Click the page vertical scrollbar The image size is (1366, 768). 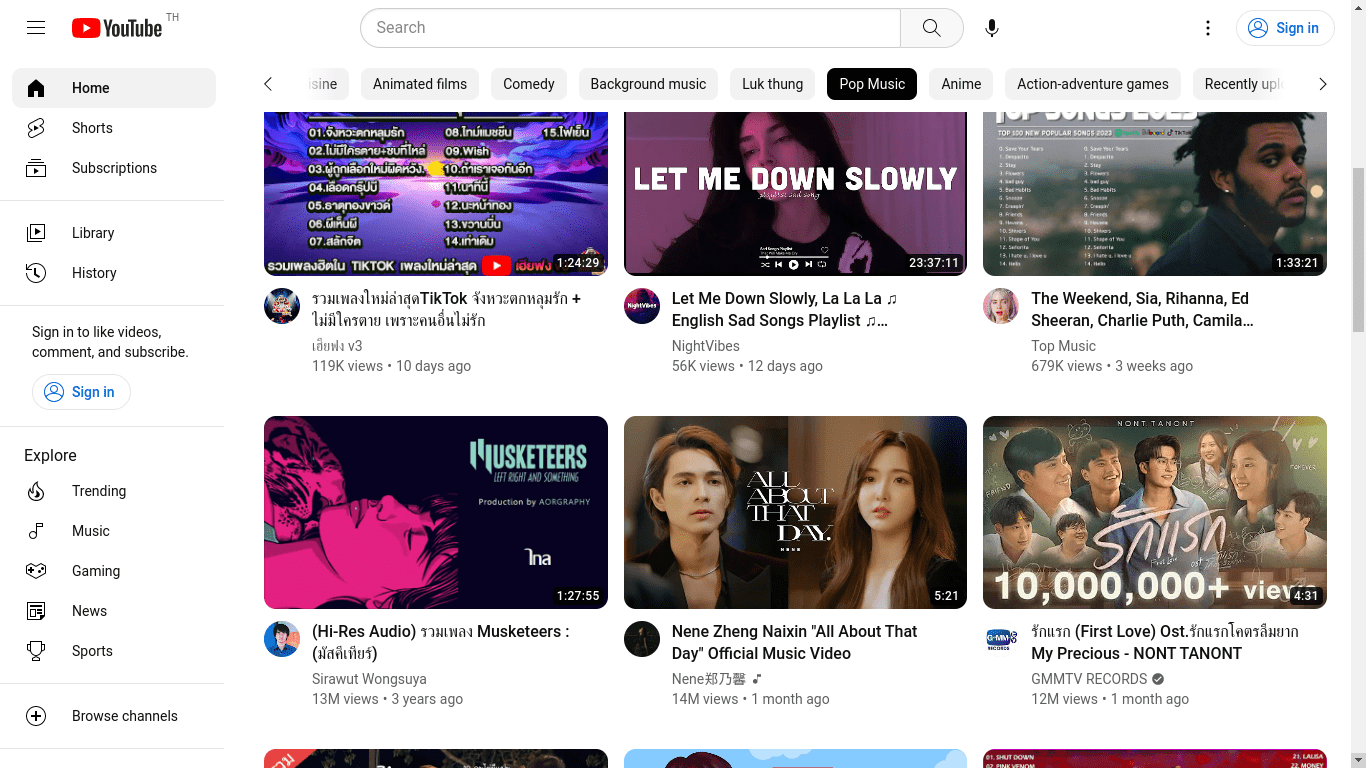tap(1358, 251)
